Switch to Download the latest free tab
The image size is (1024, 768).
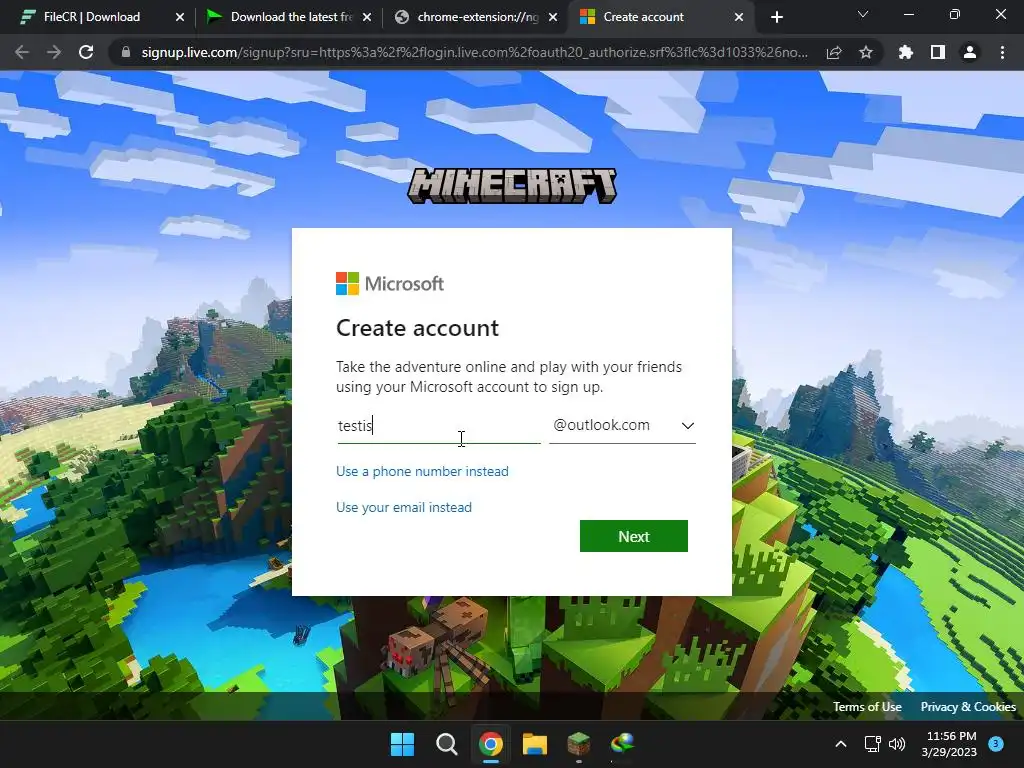click(x=289, y=17)
